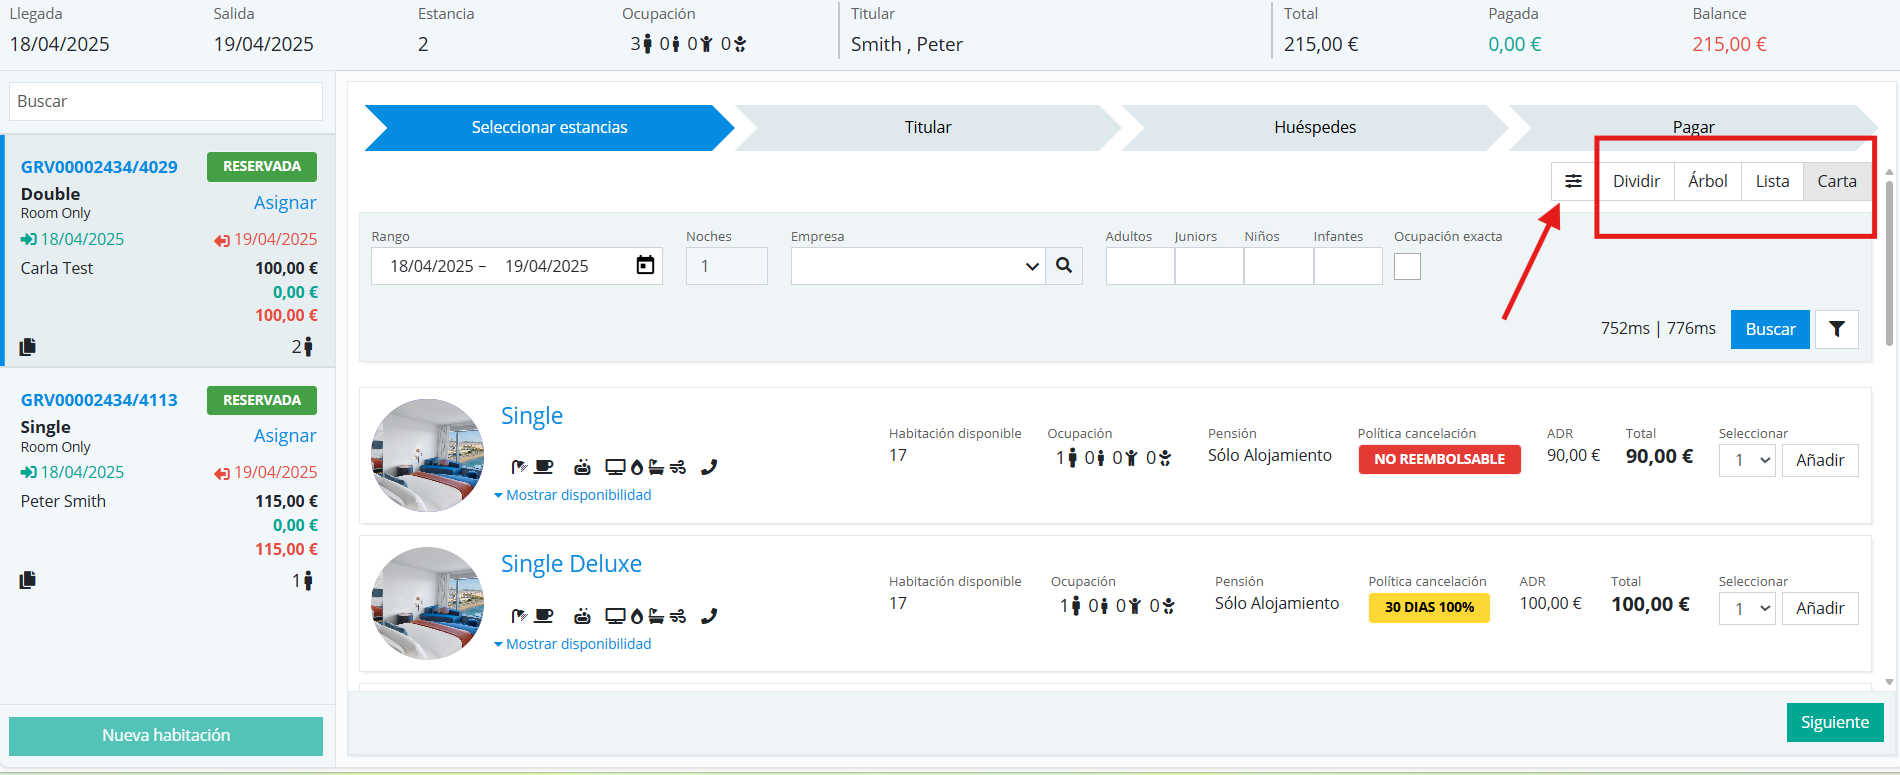Click Asignar link for Double reservation

[x=285, y=203]
